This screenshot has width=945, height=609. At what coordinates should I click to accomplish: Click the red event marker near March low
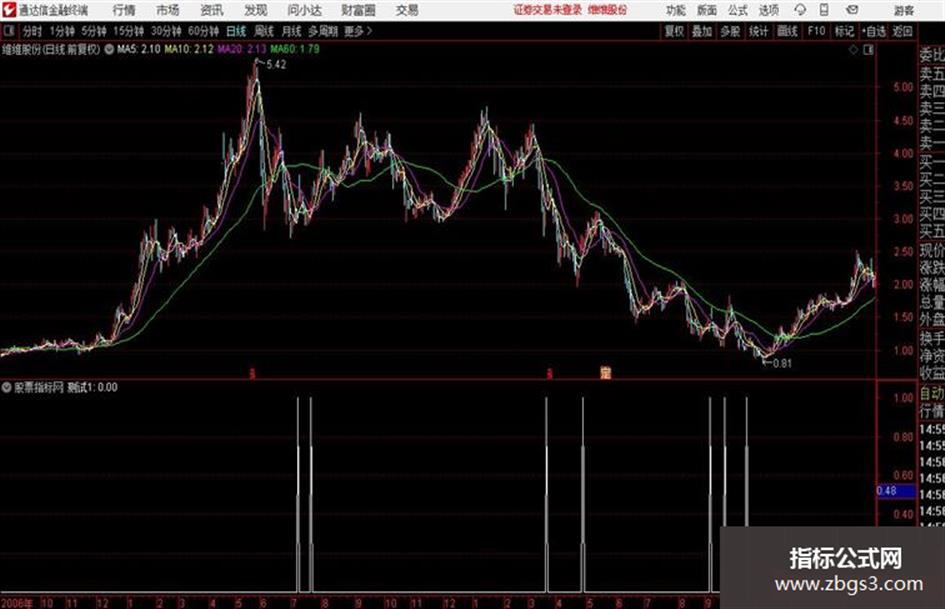pos(550,374)
